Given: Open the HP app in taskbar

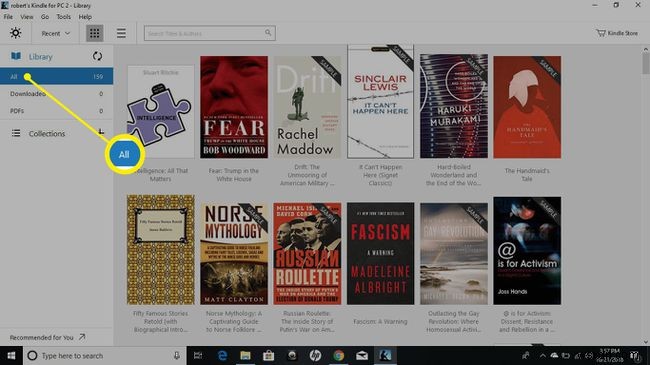Looking at the screenshot, I should pos(315,355).
